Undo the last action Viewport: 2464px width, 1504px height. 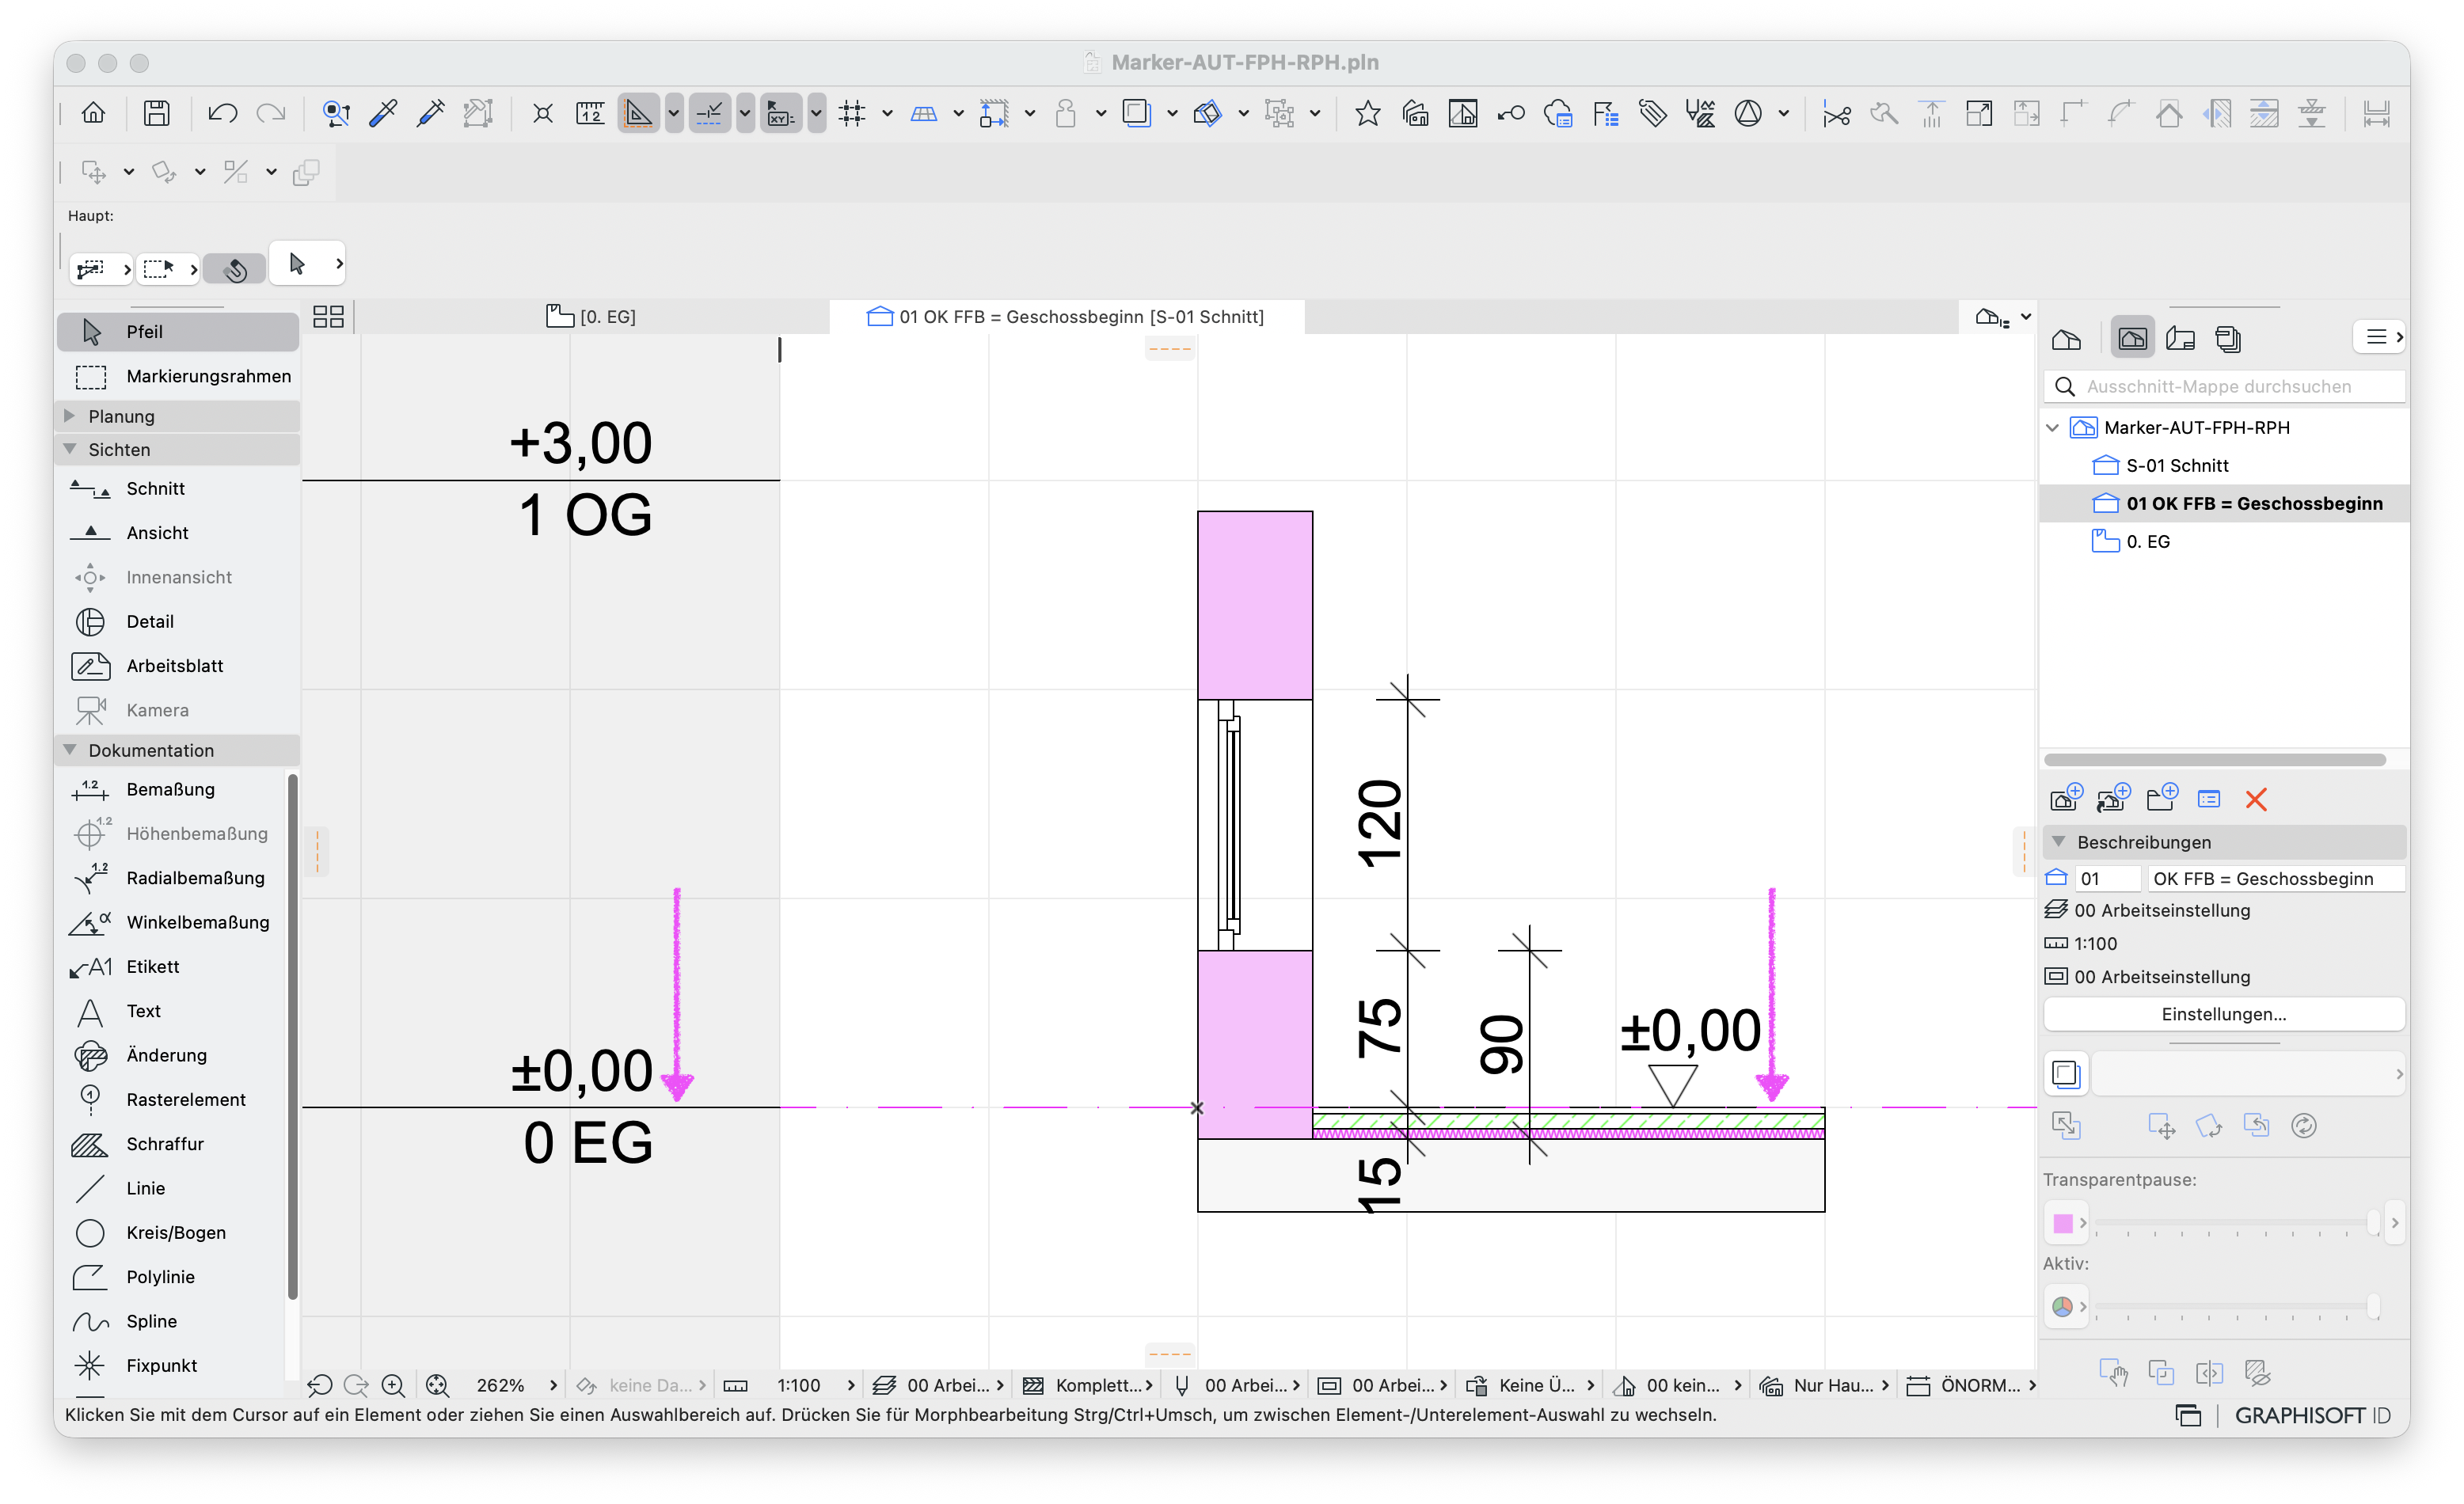222,113
